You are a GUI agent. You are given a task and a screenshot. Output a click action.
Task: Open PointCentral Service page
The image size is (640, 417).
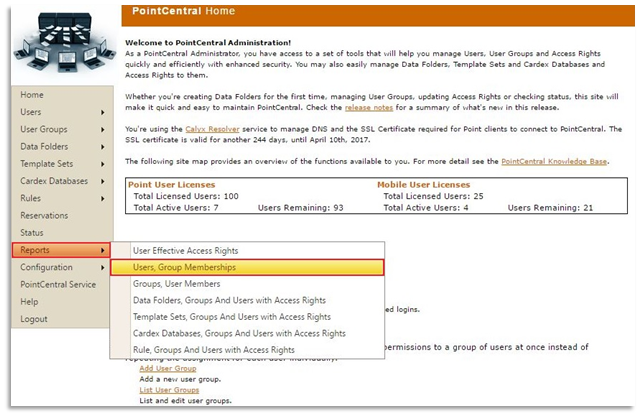pos(58,284)
